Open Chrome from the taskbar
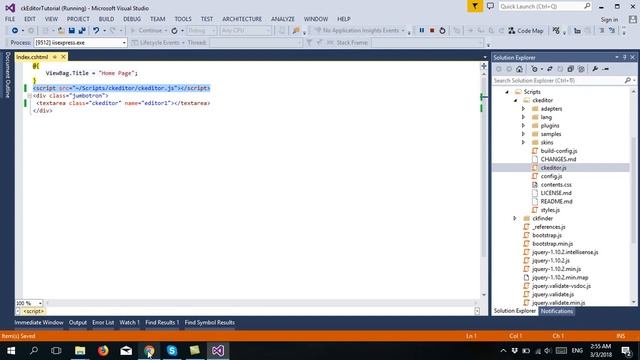Screen dimensions: 640x360 [x=149, y=351]
